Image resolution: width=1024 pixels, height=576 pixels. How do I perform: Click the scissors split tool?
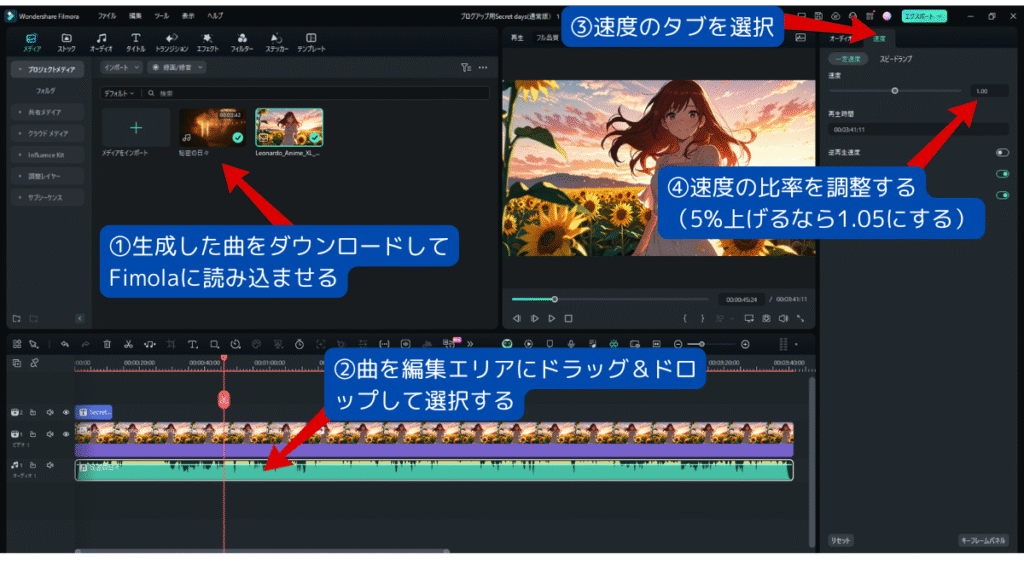point(129,344)
